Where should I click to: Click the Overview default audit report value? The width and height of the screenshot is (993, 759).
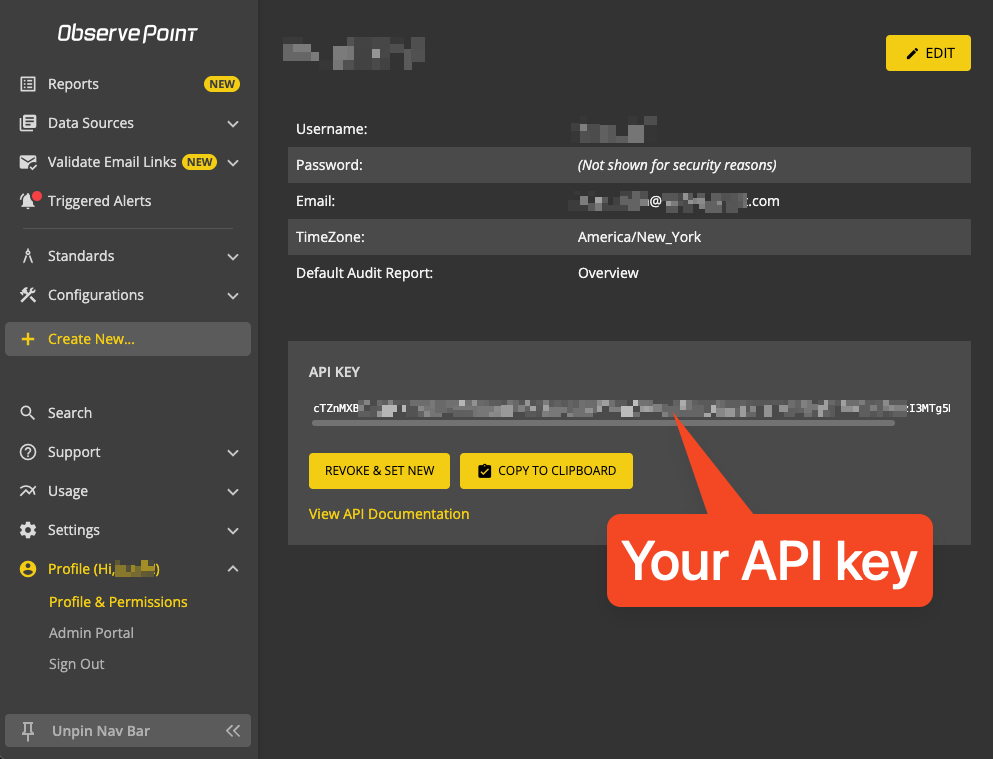[608, 273]
